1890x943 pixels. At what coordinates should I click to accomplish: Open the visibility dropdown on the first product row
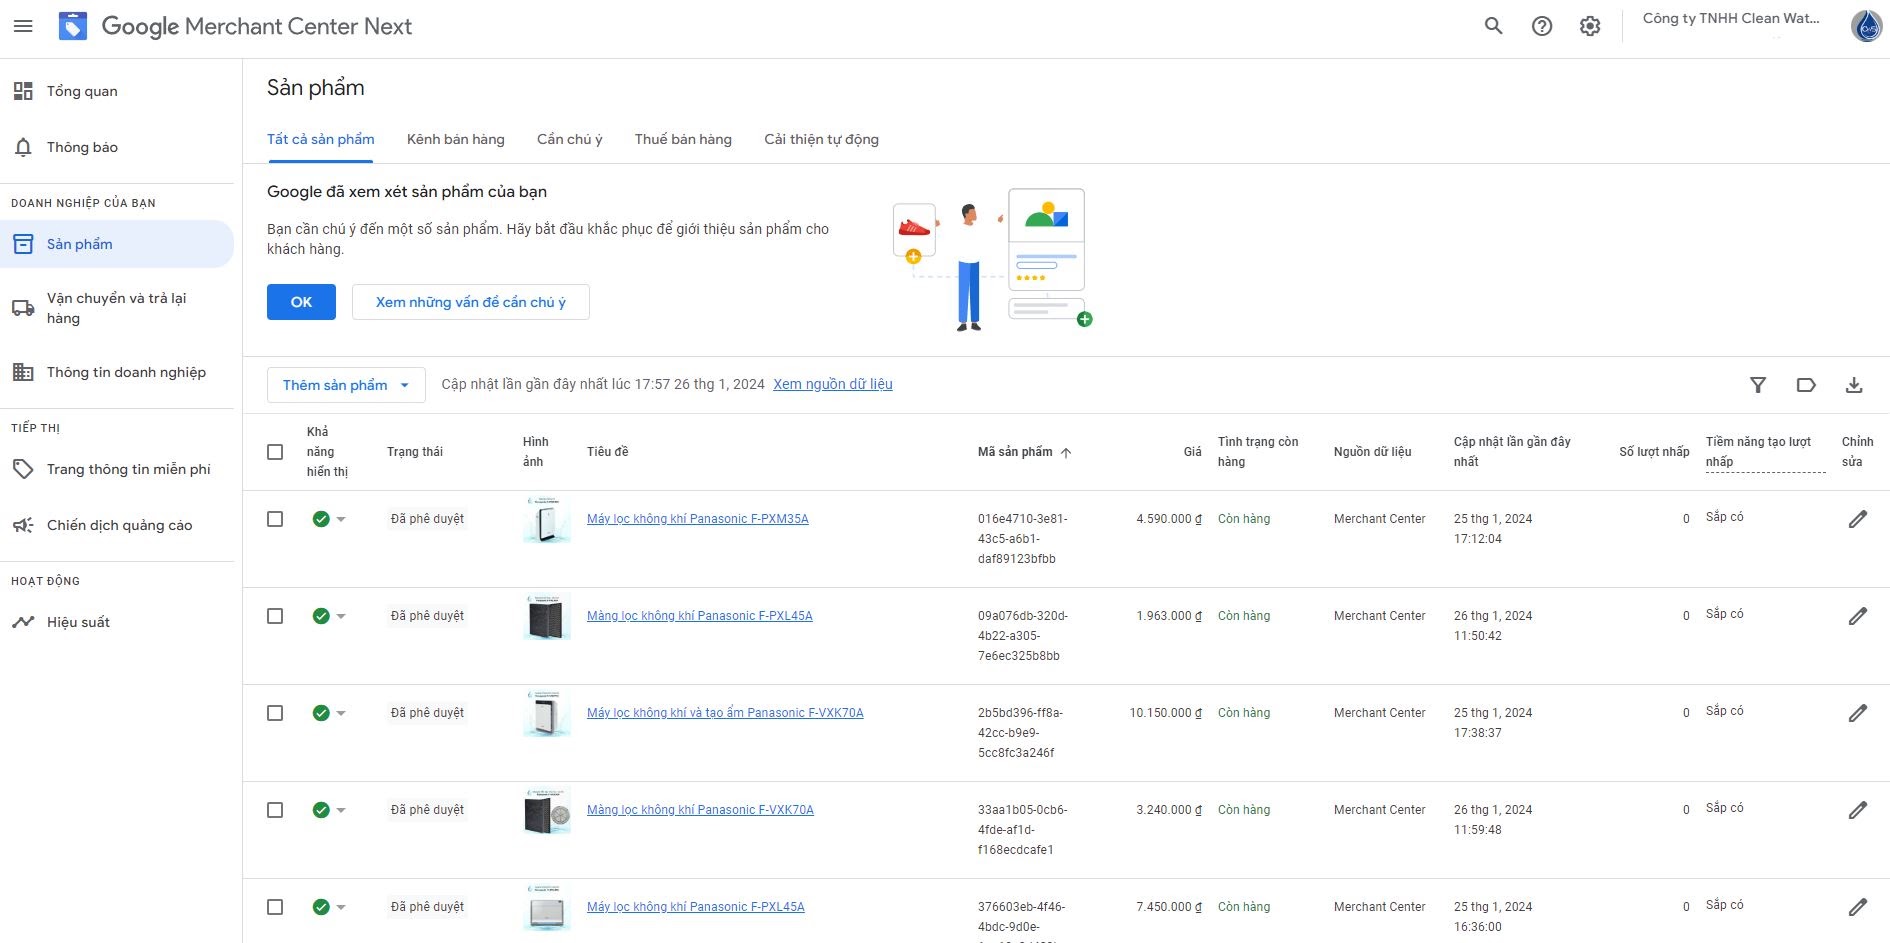click(342, 519)
